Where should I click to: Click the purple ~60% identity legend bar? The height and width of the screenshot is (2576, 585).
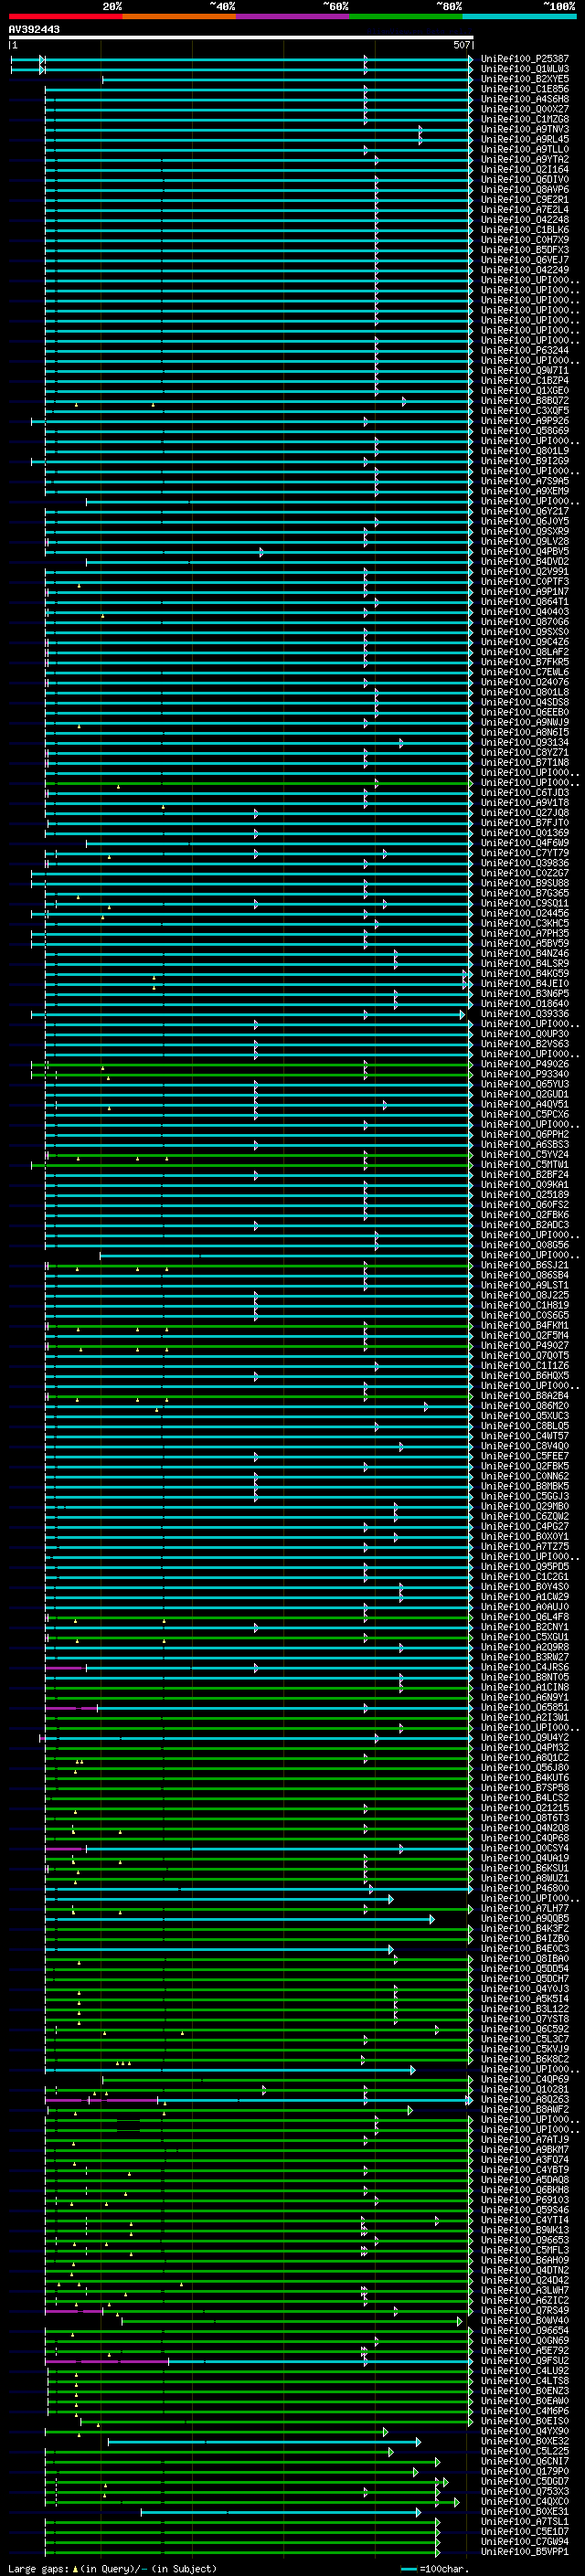tap(293, 16)
